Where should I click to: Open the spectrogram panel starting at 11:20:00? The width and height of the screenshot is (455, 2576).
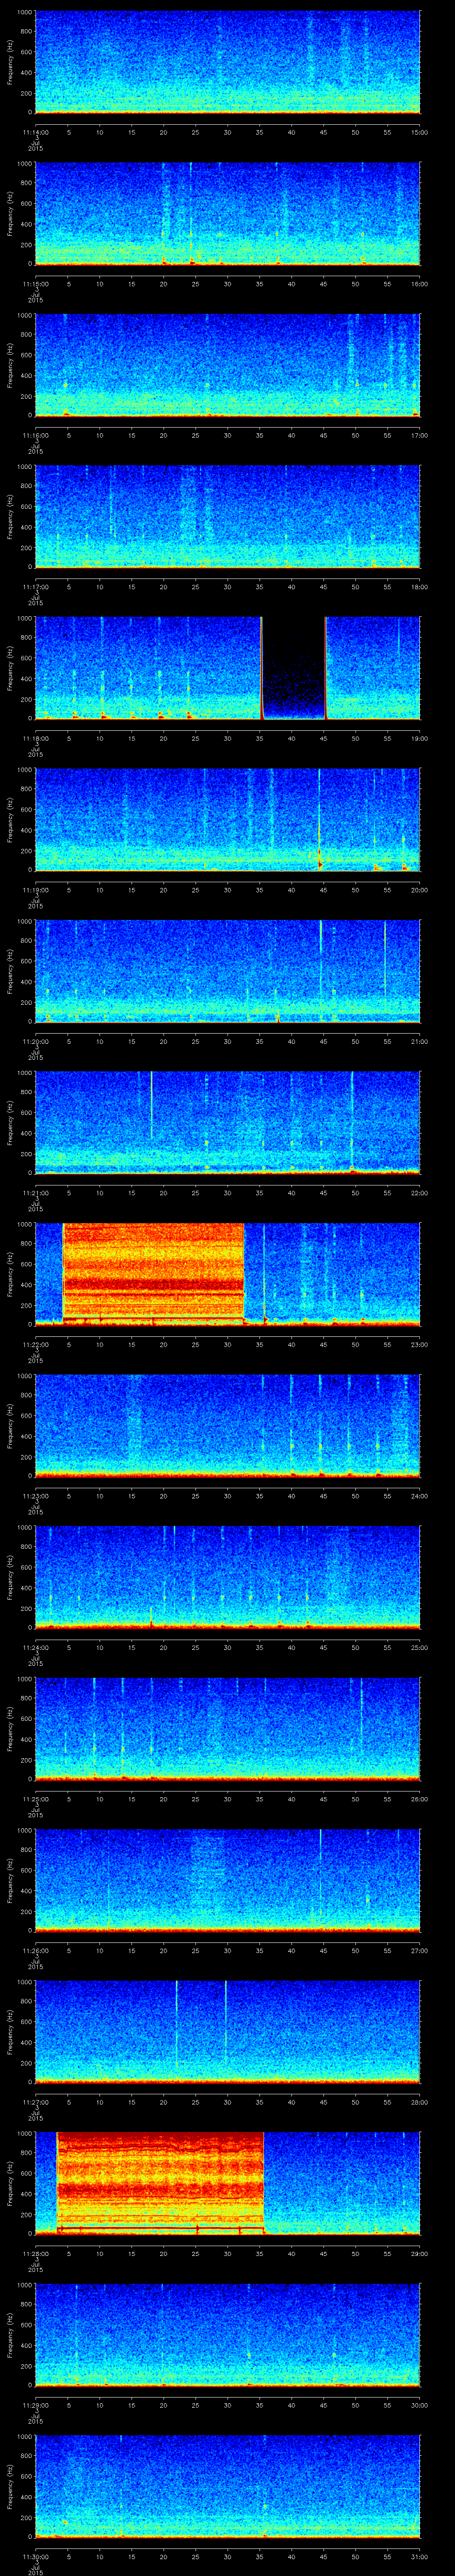point(227,971)
